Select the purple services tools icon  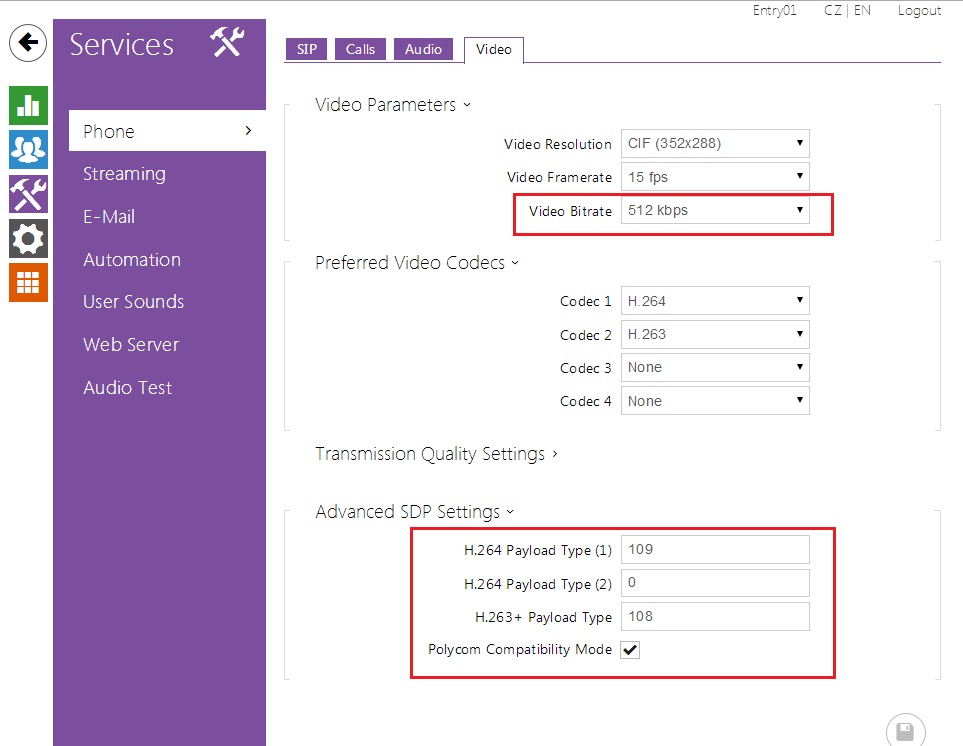pos(29,194)
